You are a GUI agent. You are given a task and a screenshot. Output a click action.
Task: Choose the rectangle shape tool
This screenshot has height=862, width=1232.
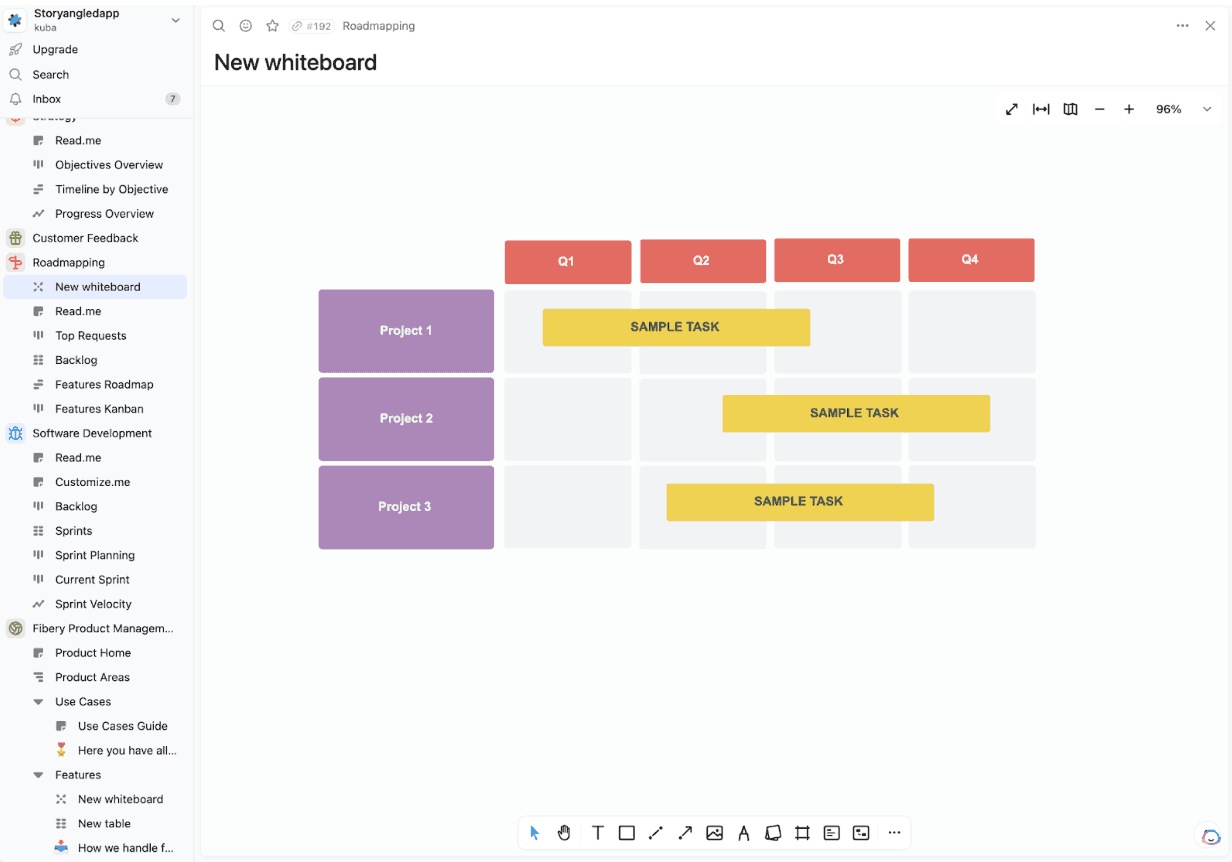point(627,832)
